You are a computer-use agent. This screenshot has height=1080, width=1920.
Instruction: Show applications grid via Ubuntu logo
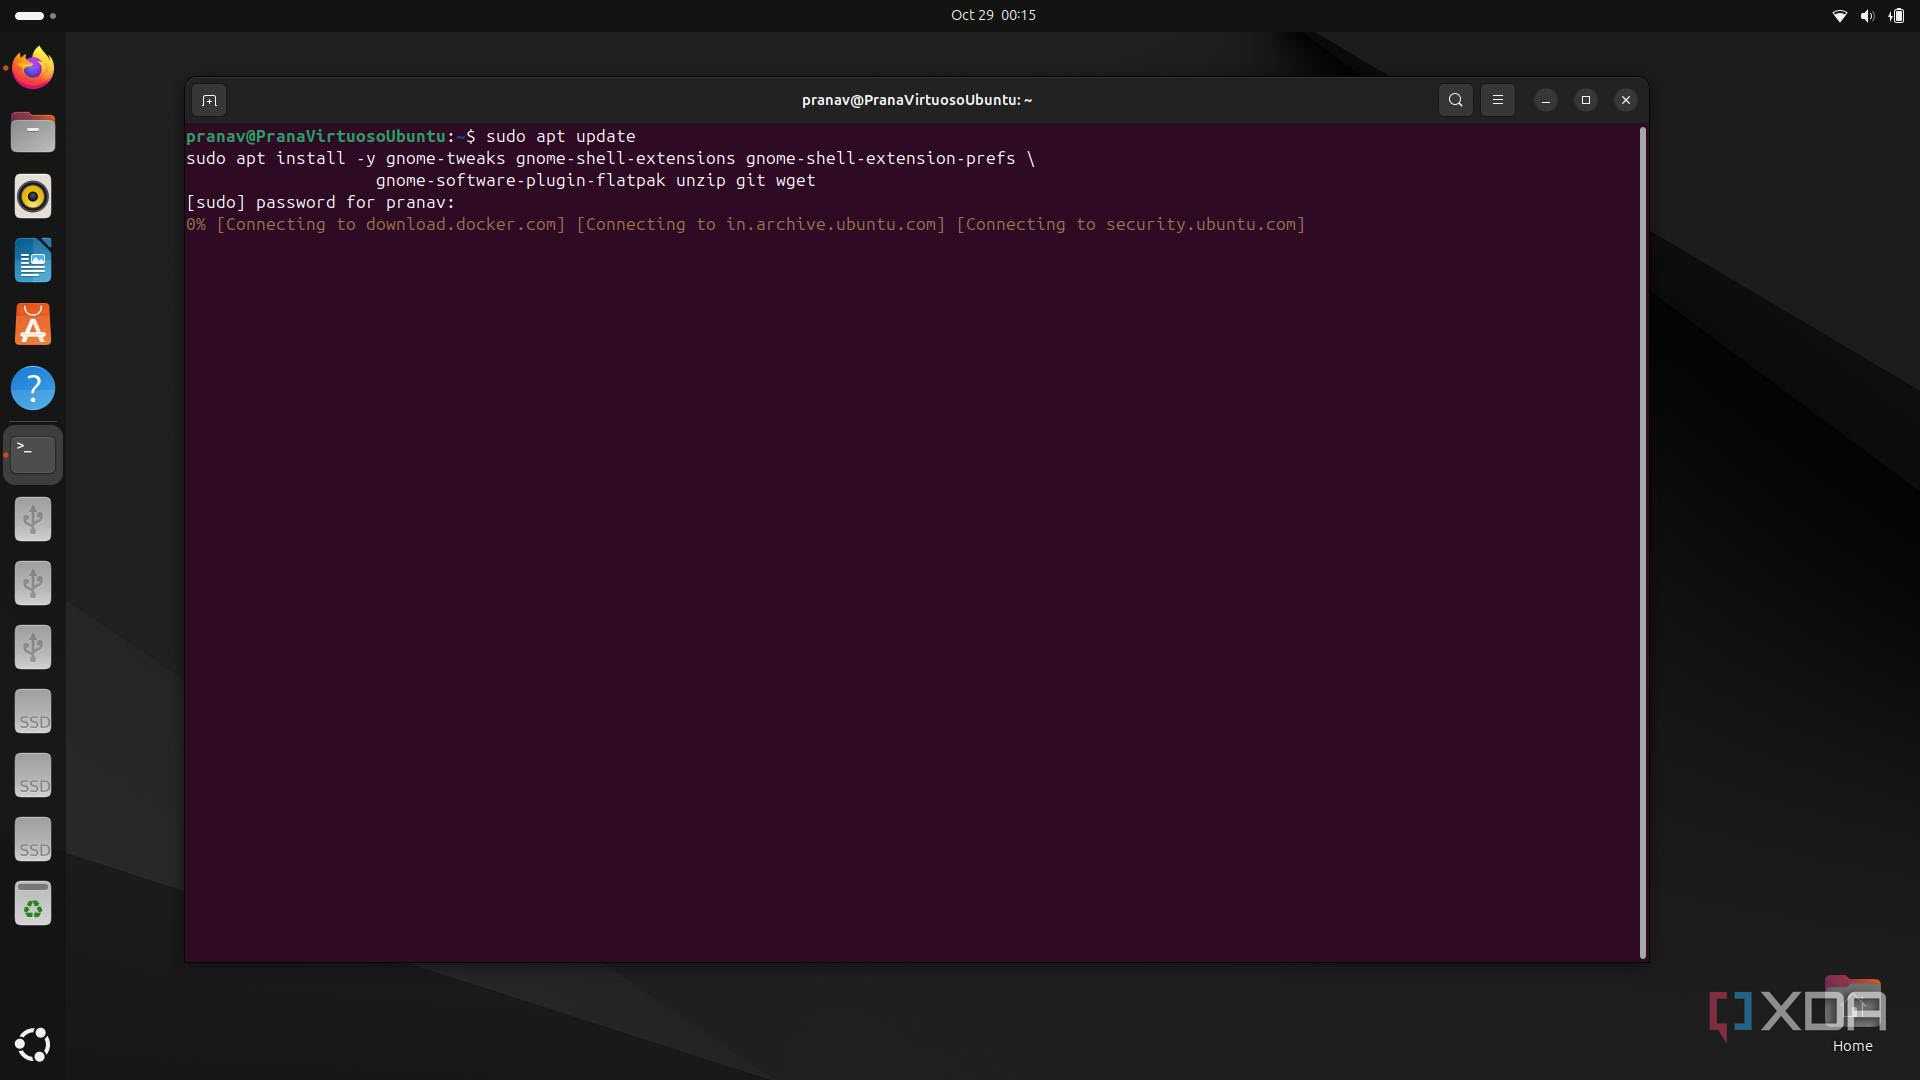[x=33, y=1045]
